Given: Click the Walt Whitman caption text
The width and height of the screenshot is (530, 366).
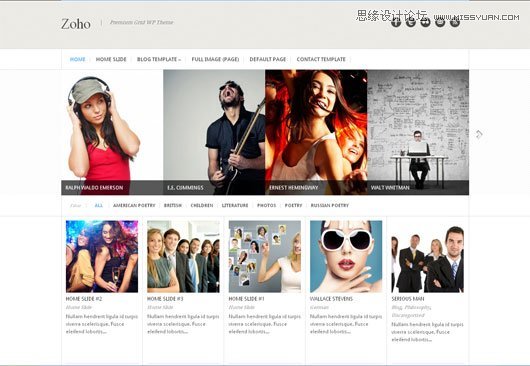Looking at the screenshot, I should click(x=390, y=188).
